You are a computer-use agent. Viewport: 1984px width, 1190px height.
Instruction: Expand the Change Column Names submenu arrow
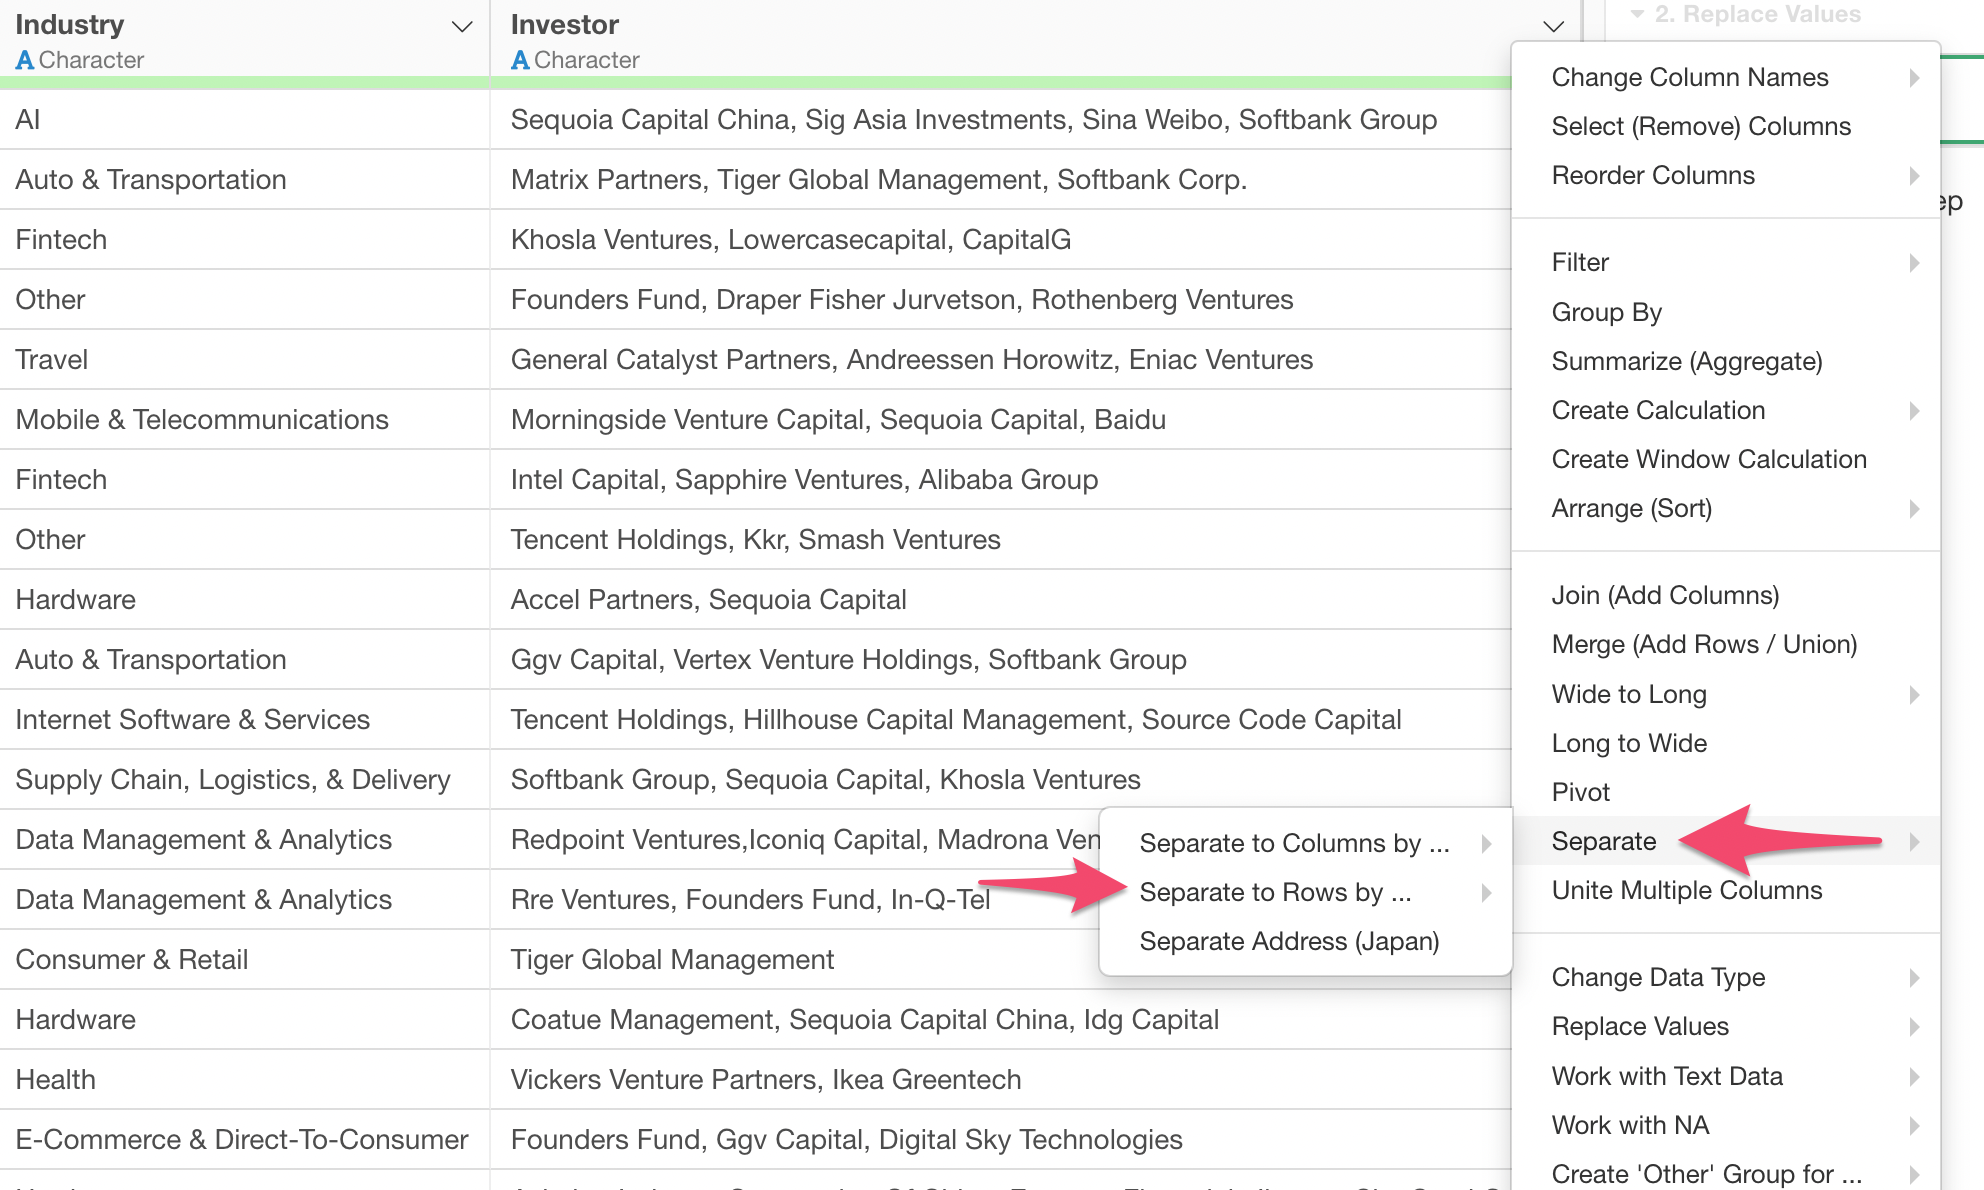click(x=1913, y=77)
